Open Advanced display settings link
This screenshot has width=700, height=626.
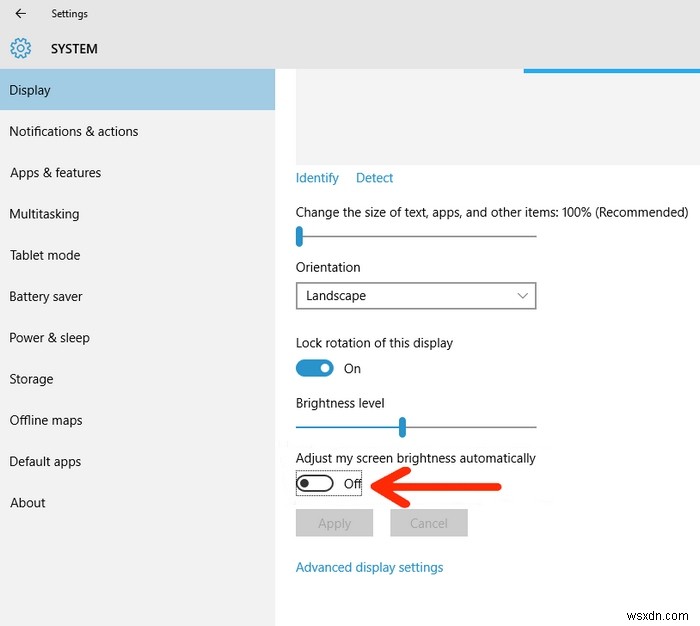point(369,567)
